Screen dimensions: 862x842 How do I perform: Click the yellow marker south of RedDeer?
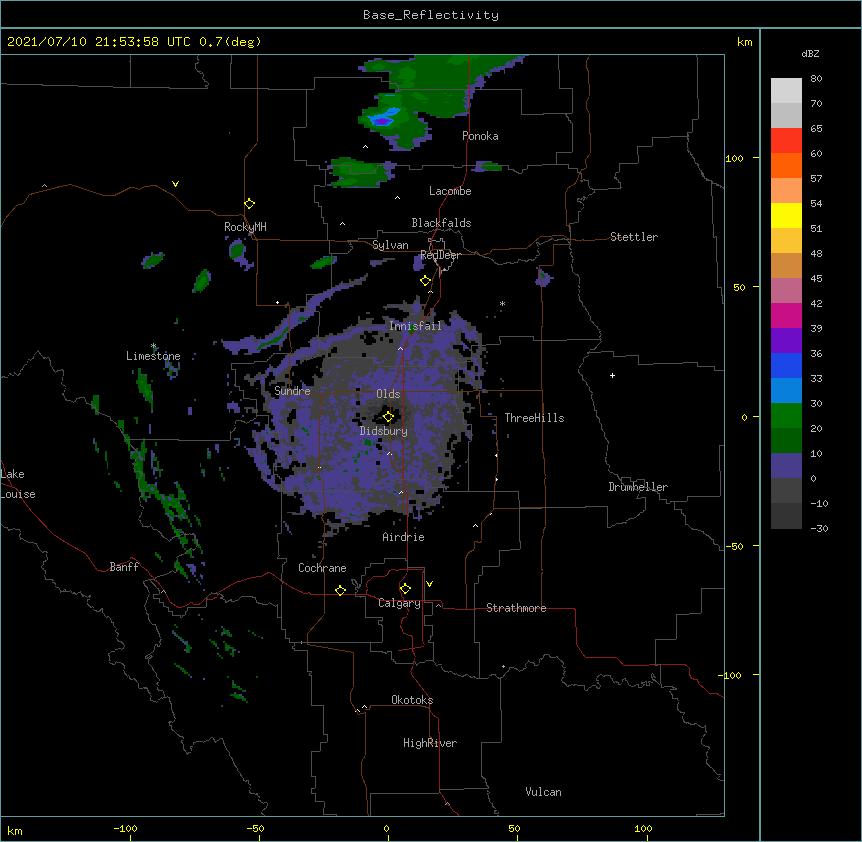tap(426, 281)
